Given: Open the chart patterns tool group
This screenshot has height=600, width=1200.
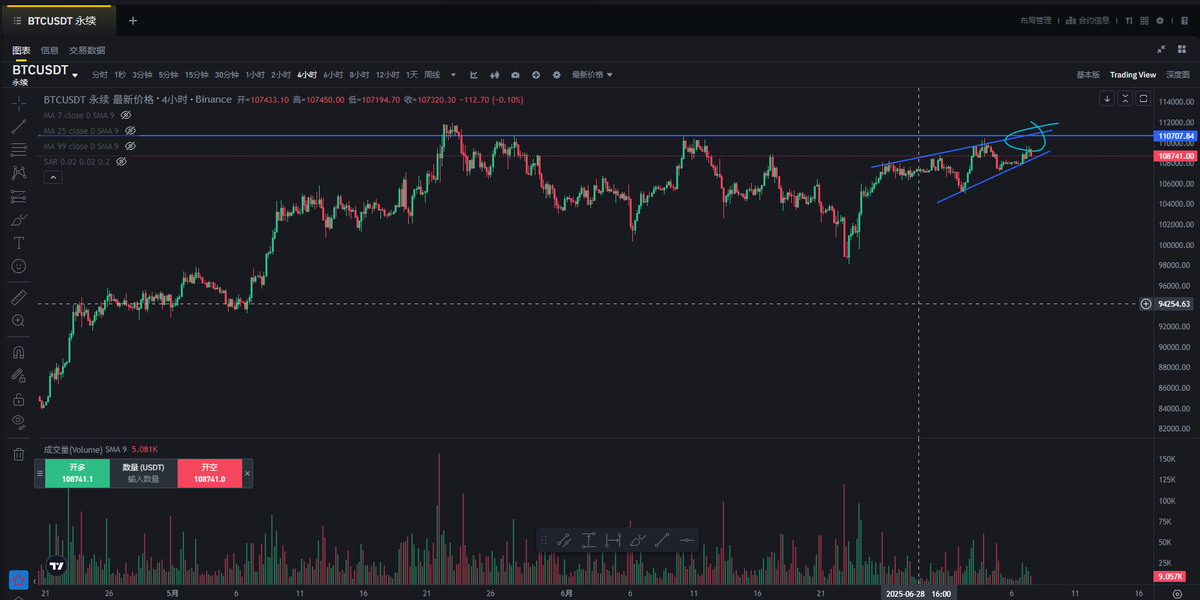Looking at the screenshot, I should [18, 173].
